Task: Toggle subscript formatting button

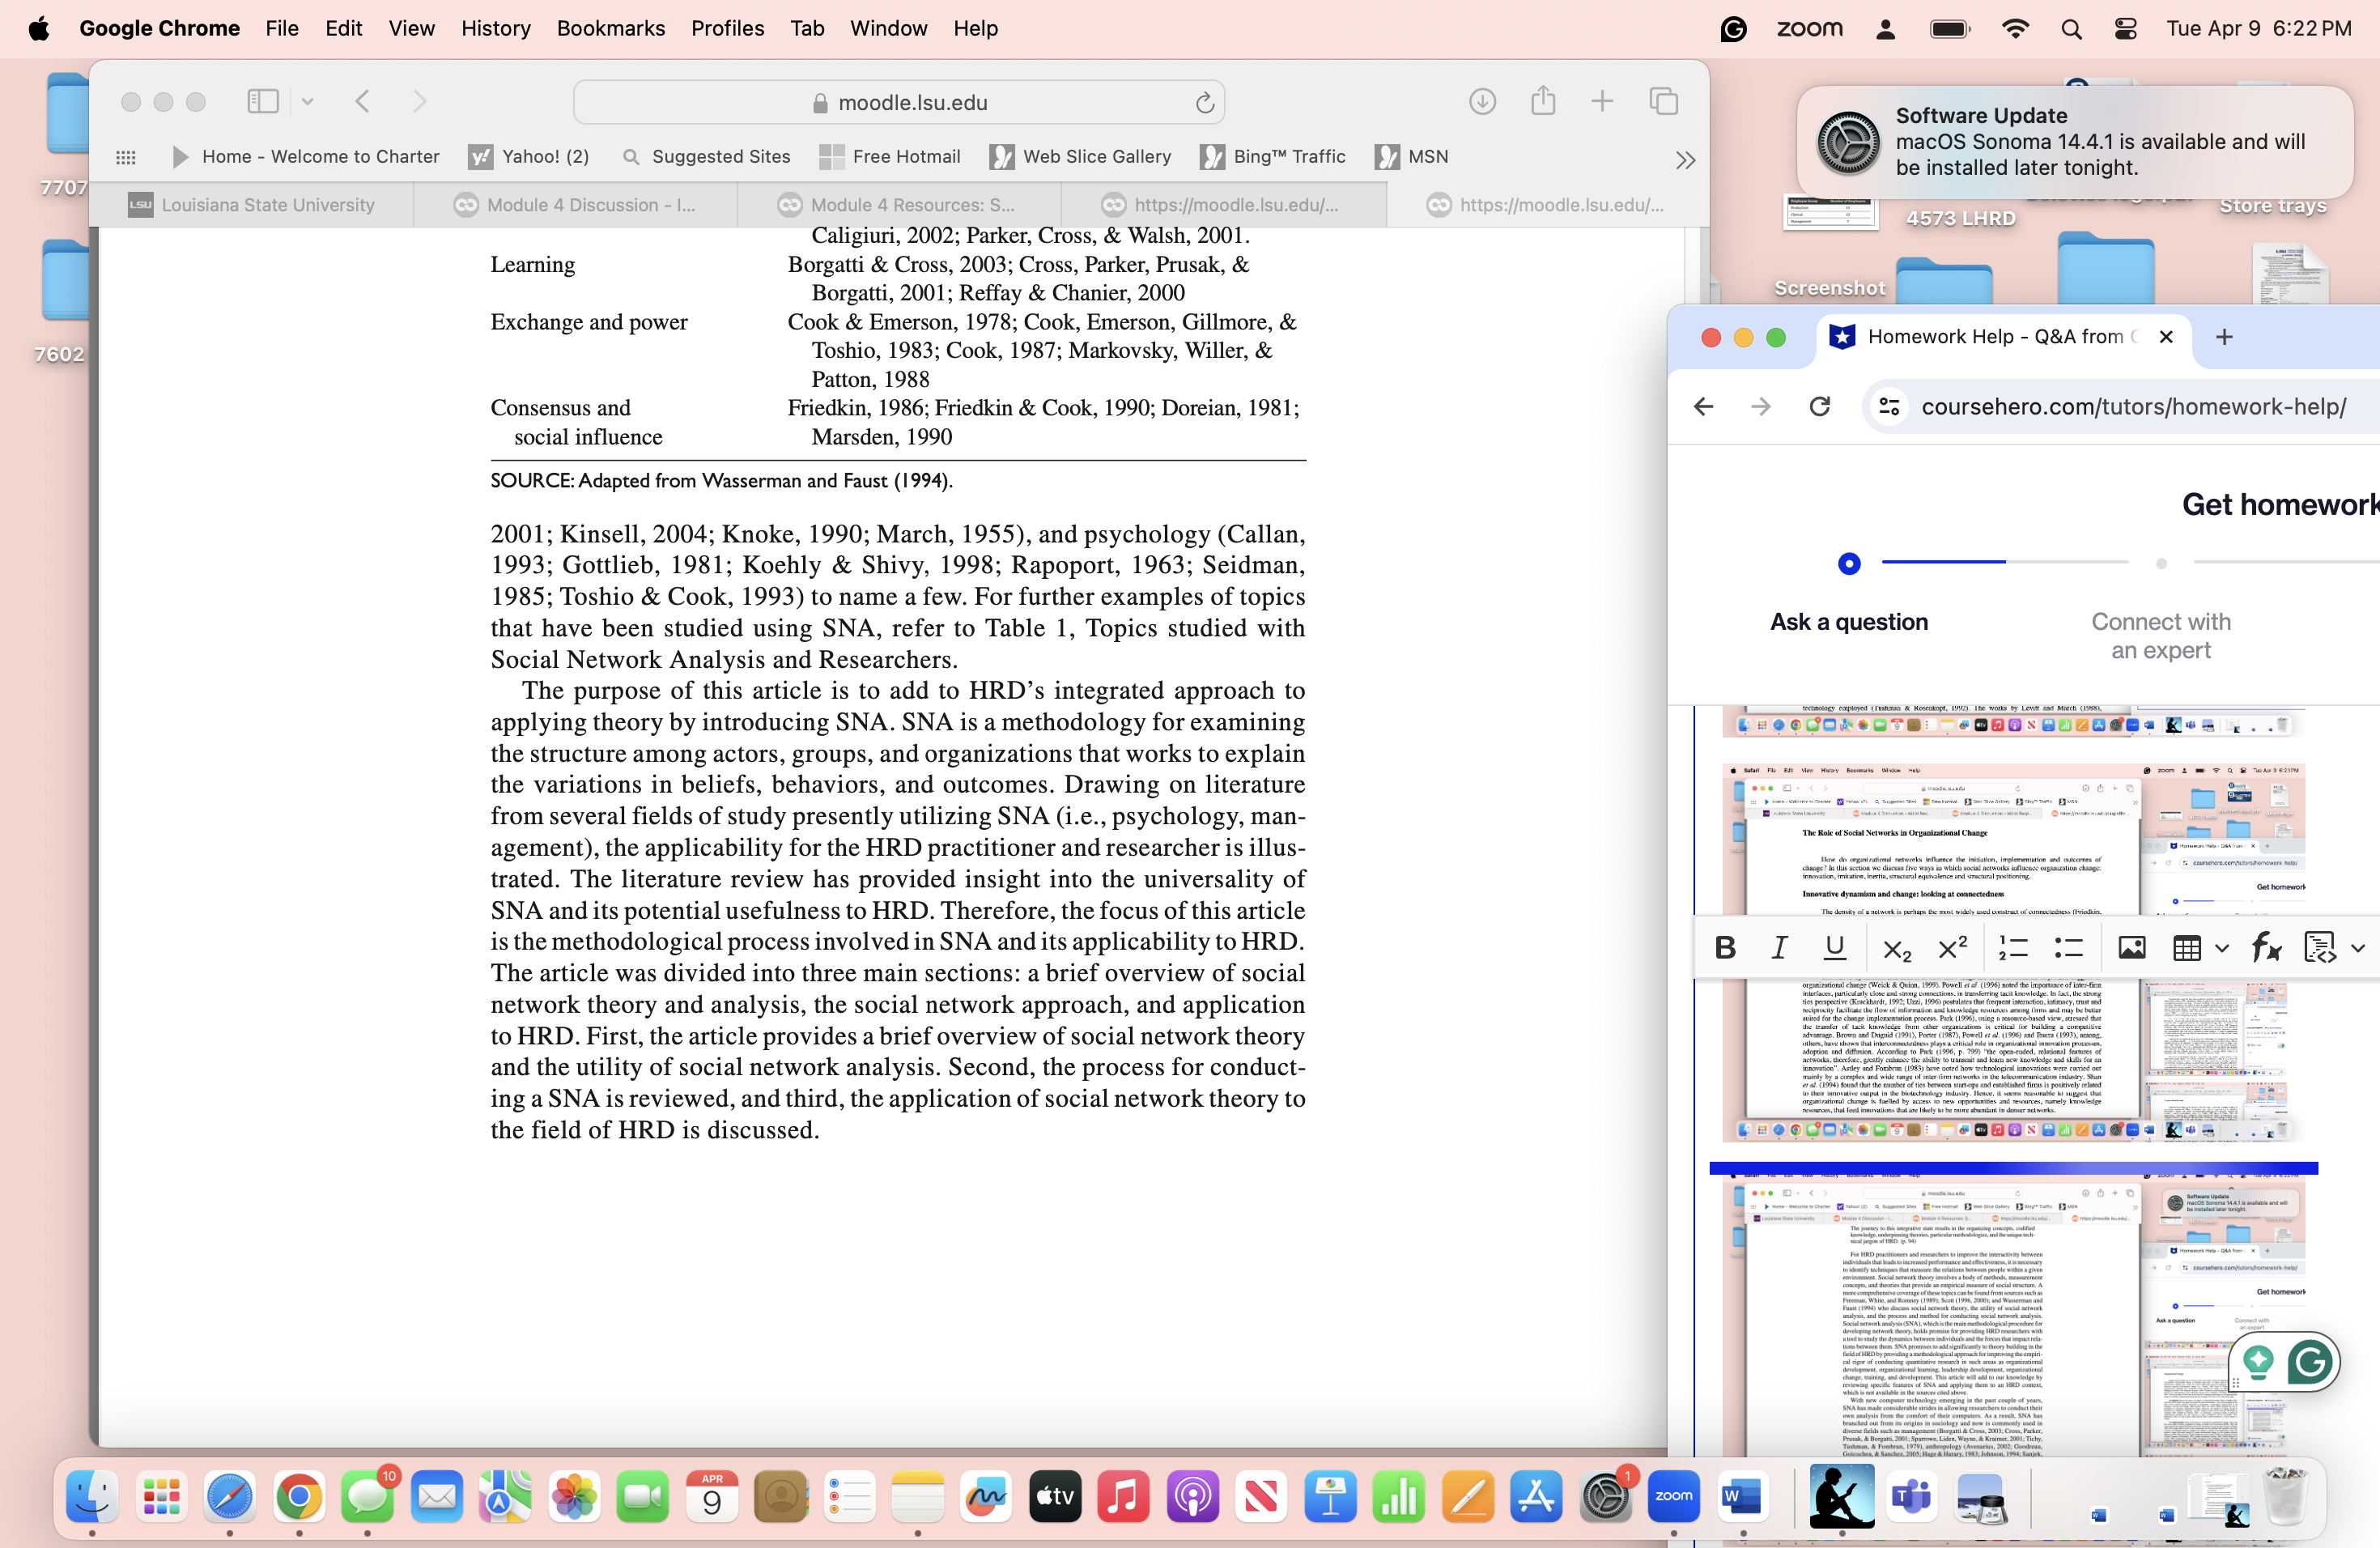Action: point(1896,947)
